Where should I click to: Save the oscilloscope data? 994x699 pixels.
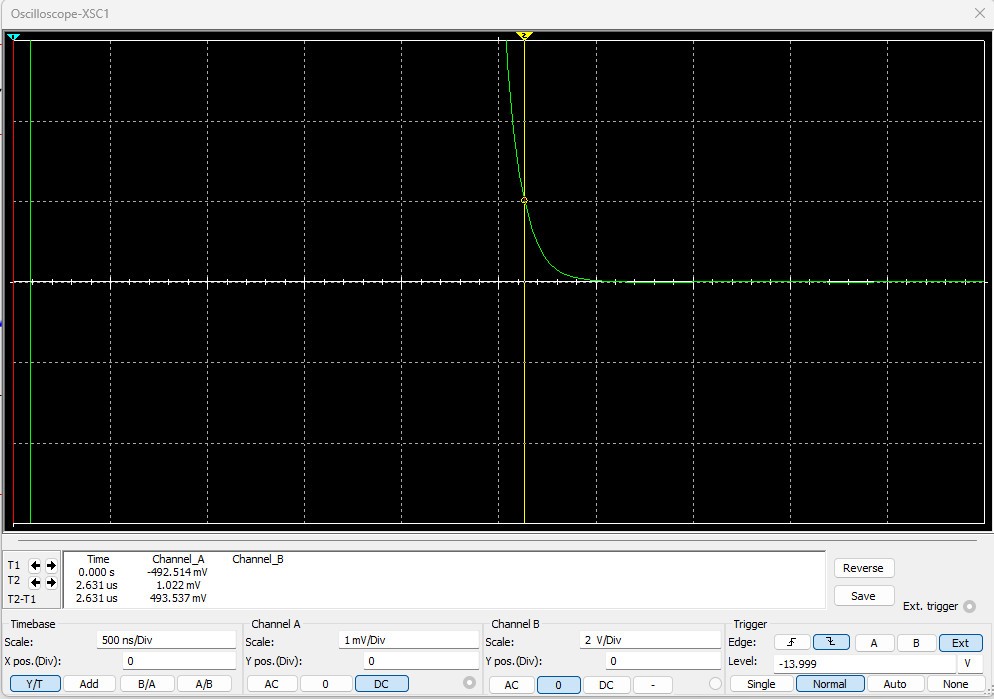click(863, 595)
